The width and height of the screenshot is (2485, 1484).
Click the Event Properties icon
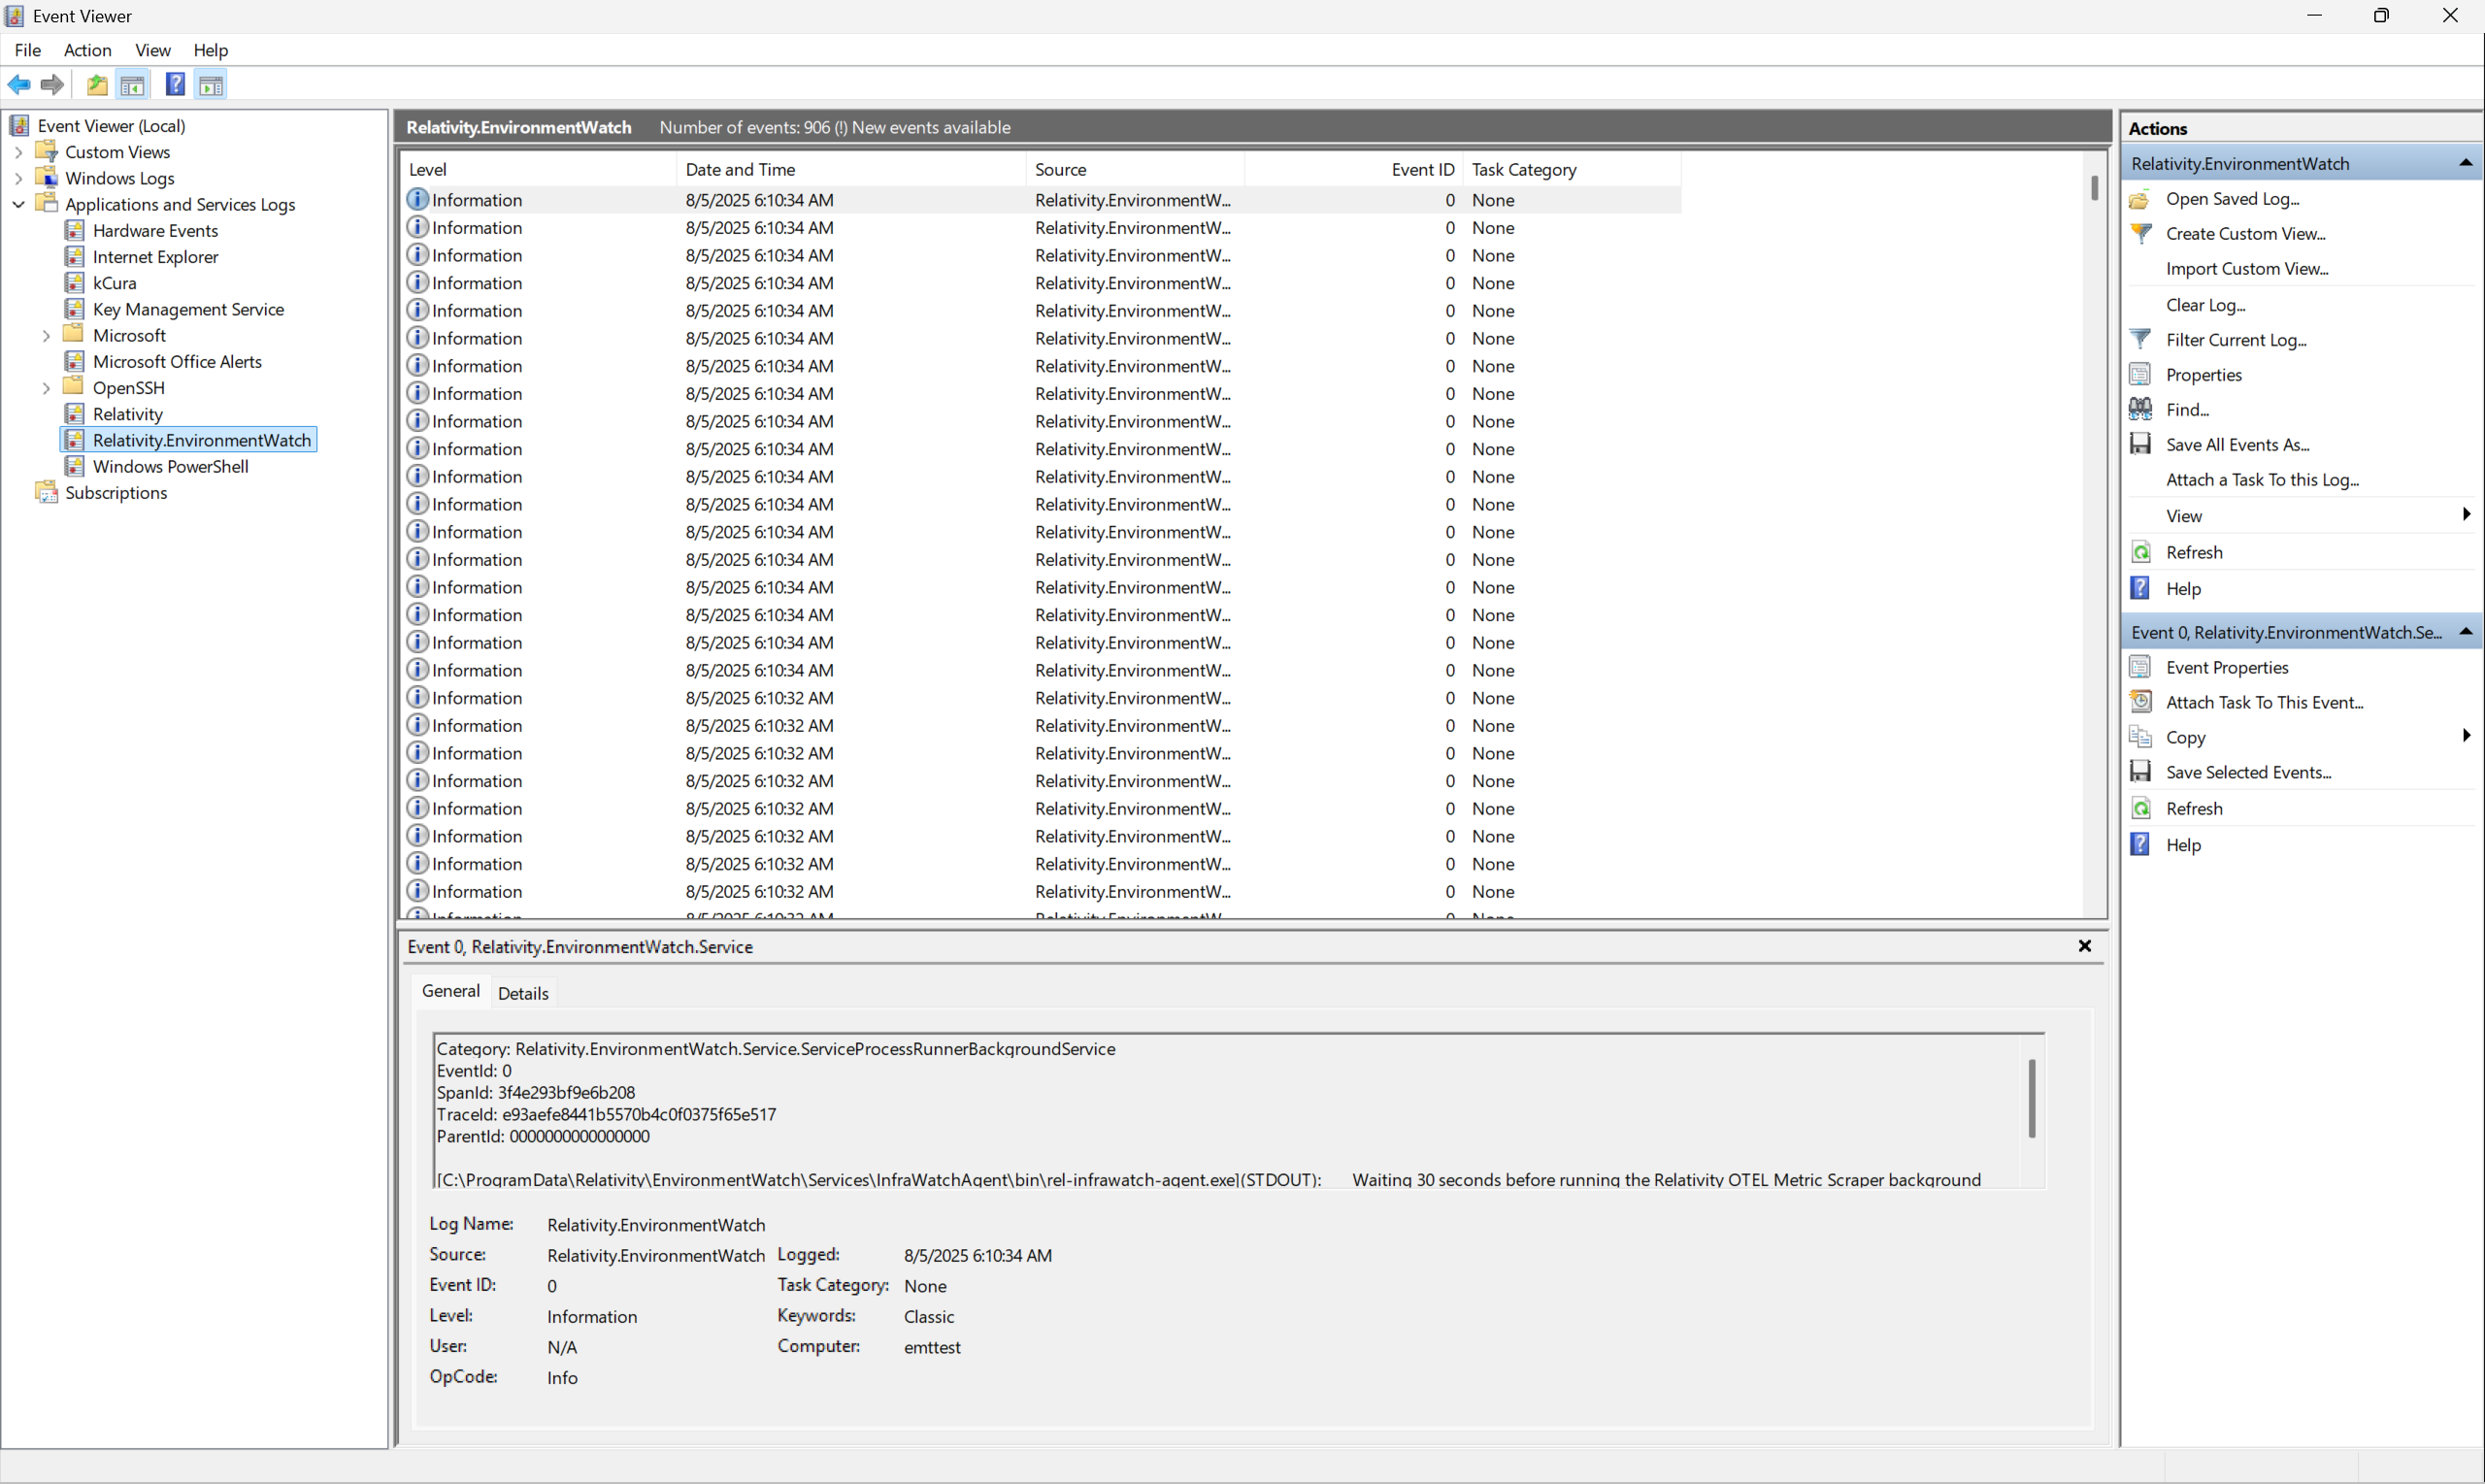coord(2141,667)
